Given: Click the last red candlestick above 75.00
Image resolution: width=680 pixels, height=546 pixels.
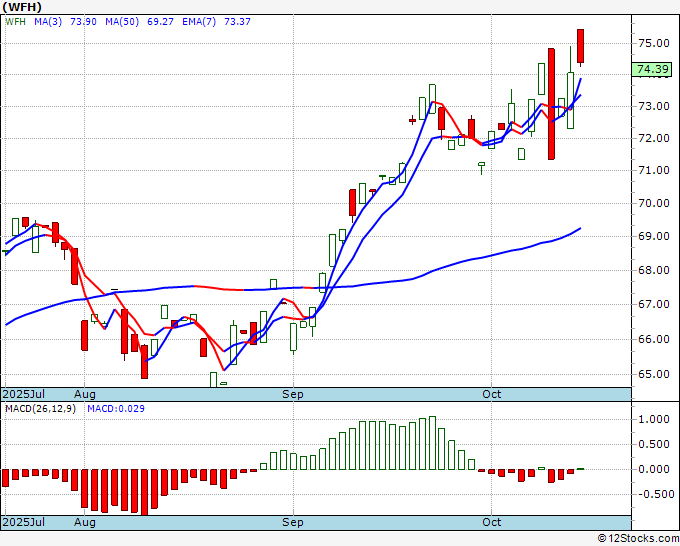Looking at the screenshot, I should (x=580, y=46).
